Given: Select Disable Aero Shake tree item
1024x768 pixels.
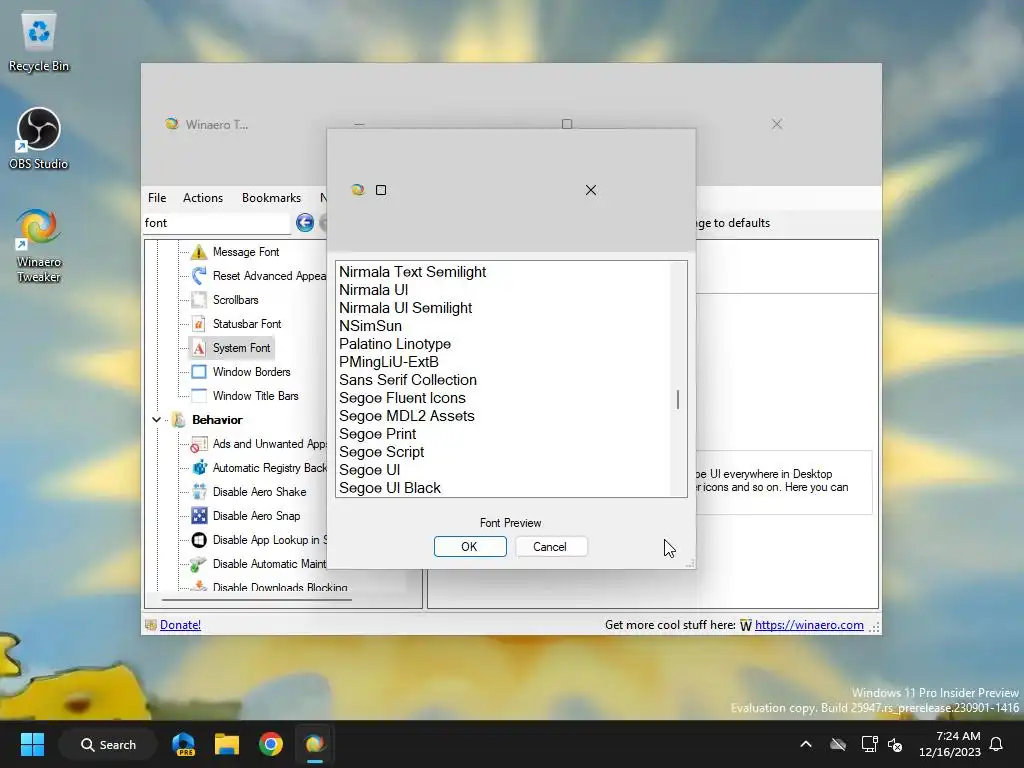Looking at the screenshot, I should pos(259,492).
